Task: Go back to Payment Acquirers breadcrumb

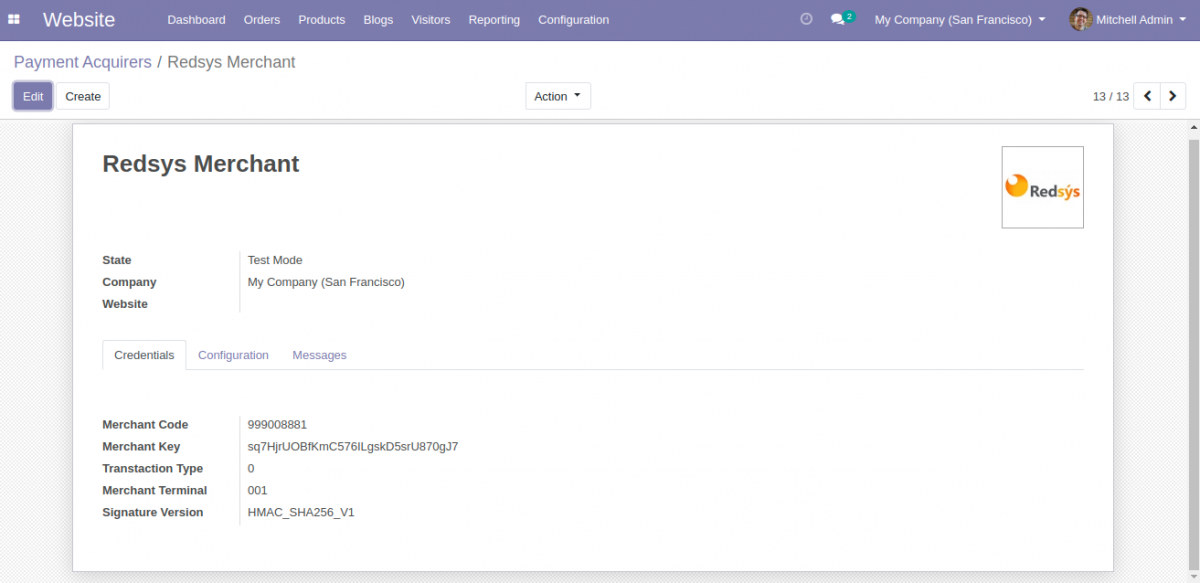Action: [83, 62]
